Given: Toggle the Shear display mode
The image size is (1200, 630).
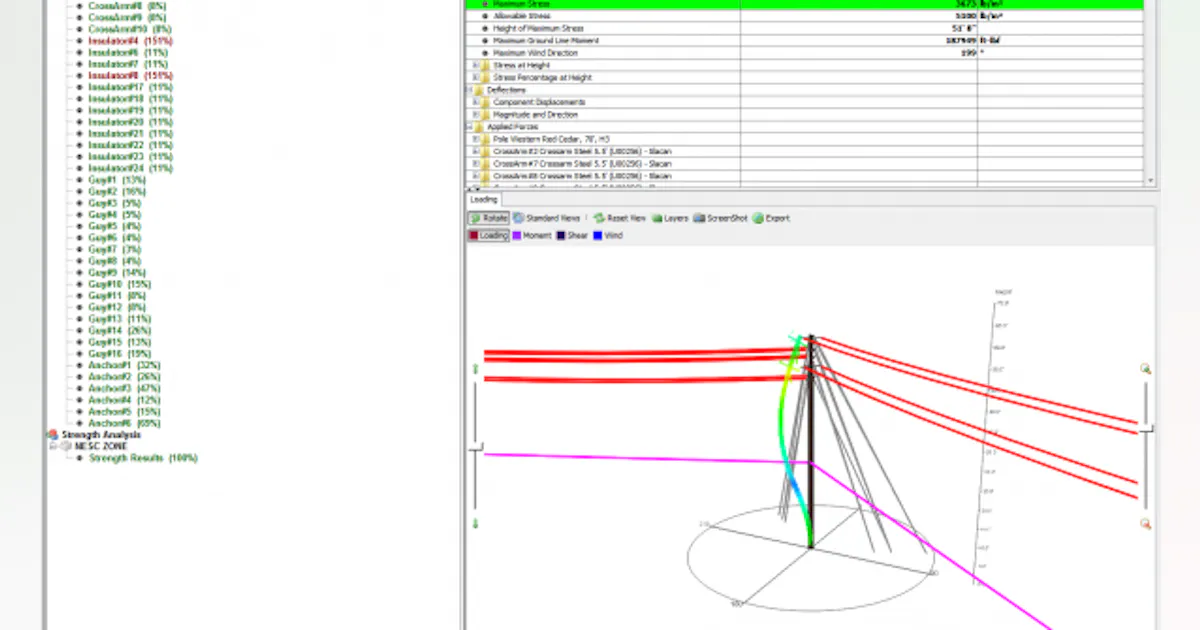Looking at the screenshot, I should tap(573, 236).
